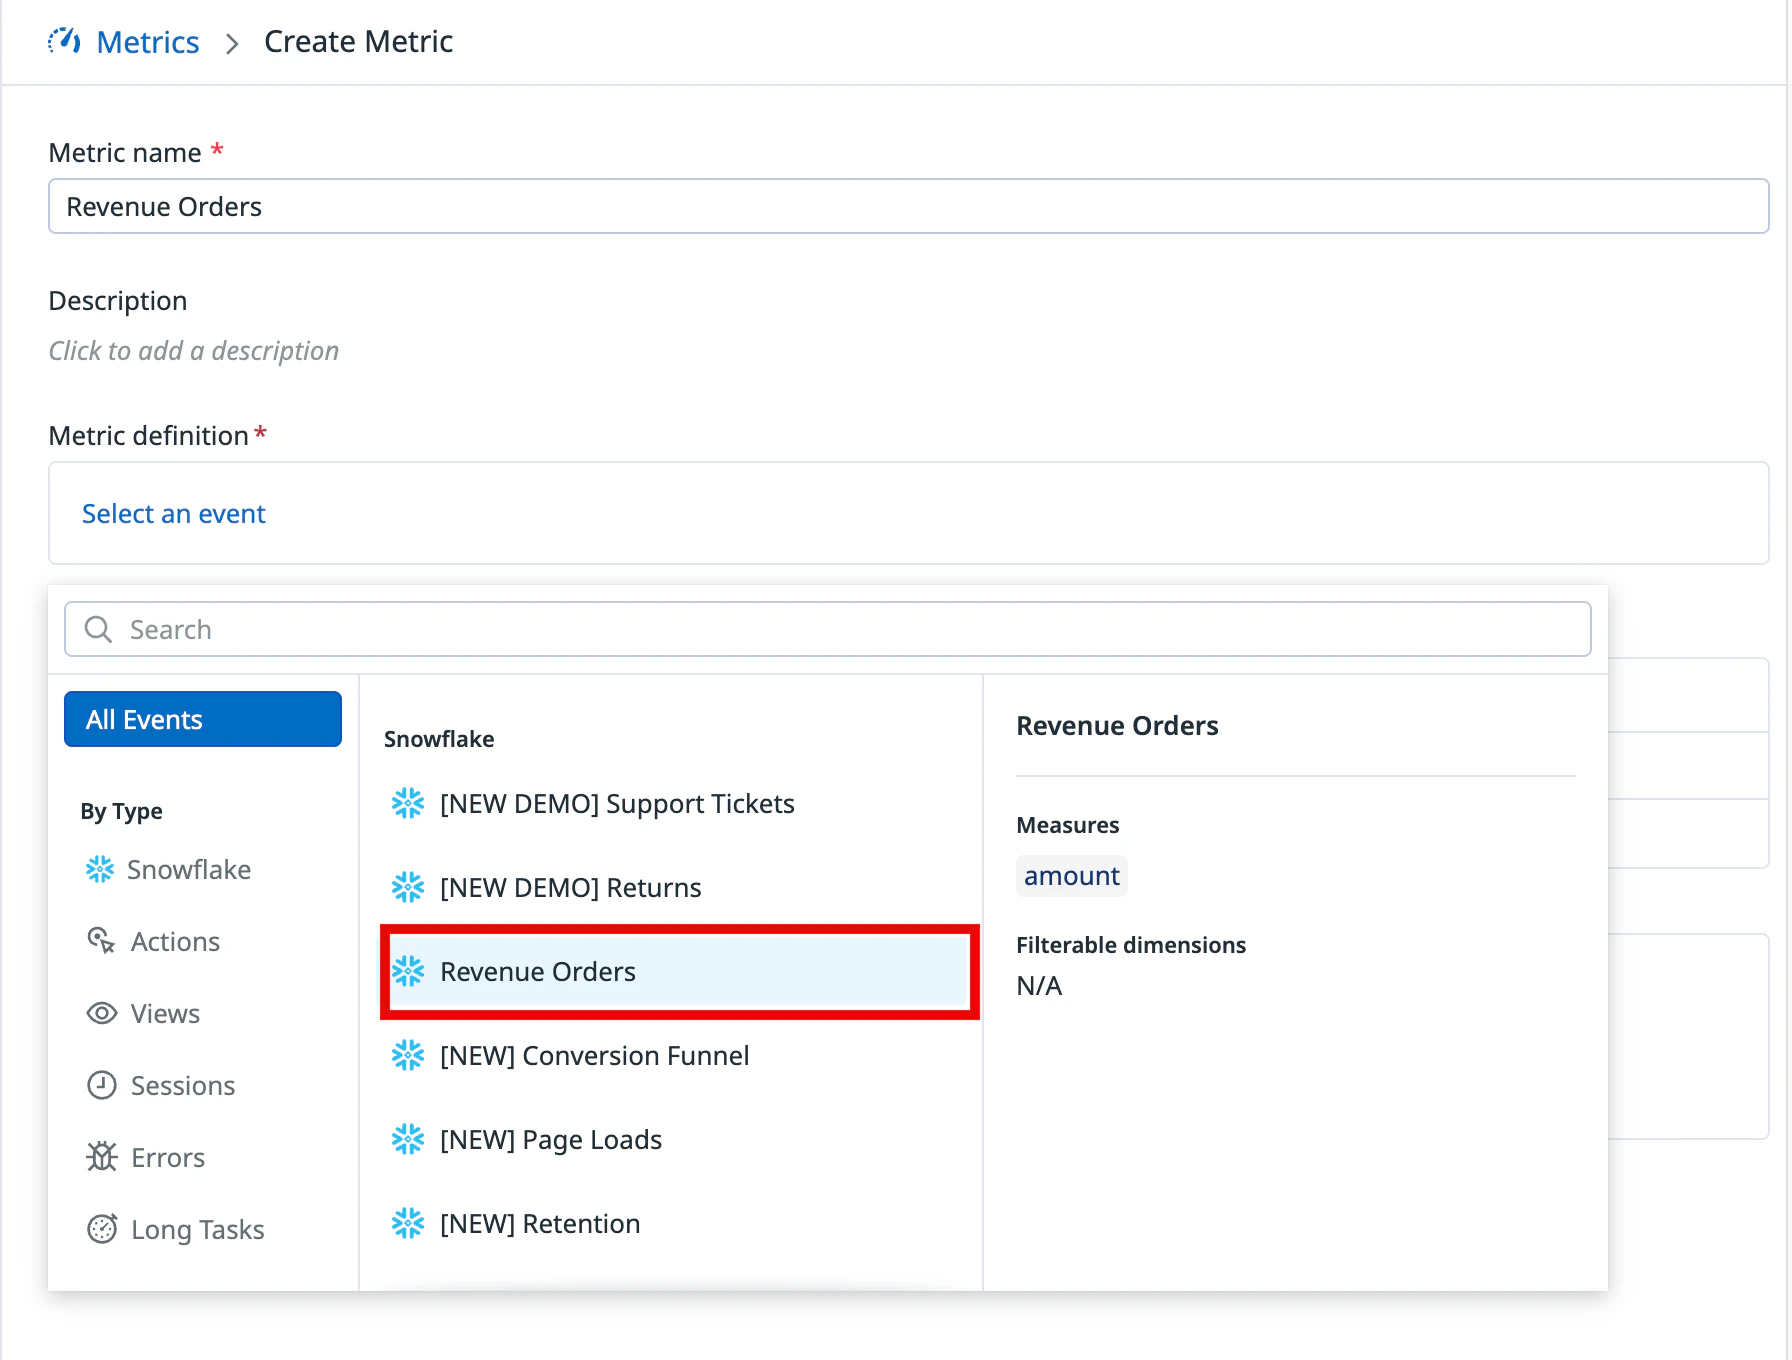Click the amount measure tag
The image size is (1792, 1360).
[1071, 876]
